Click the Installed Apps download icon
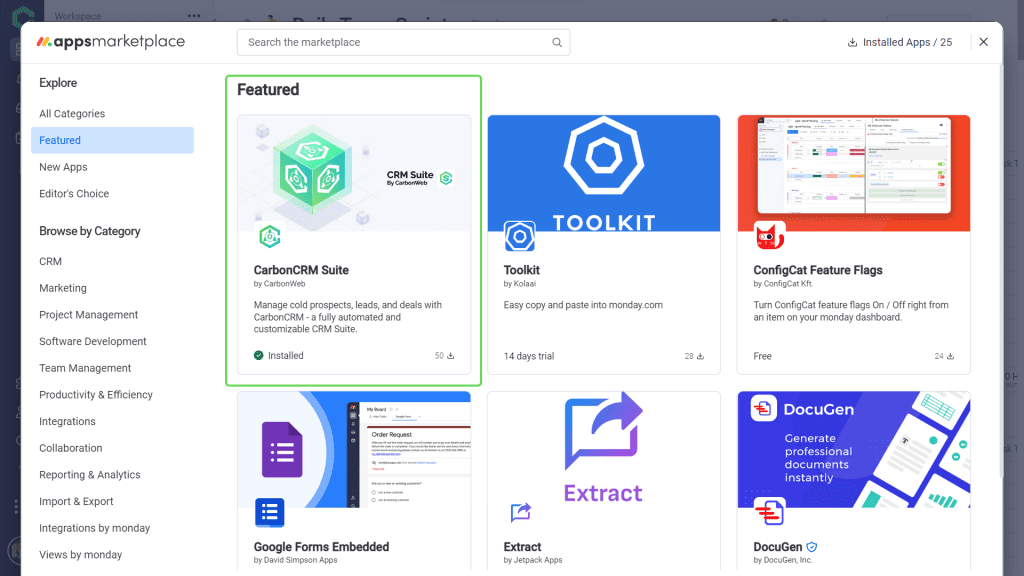 coord(852,42)
